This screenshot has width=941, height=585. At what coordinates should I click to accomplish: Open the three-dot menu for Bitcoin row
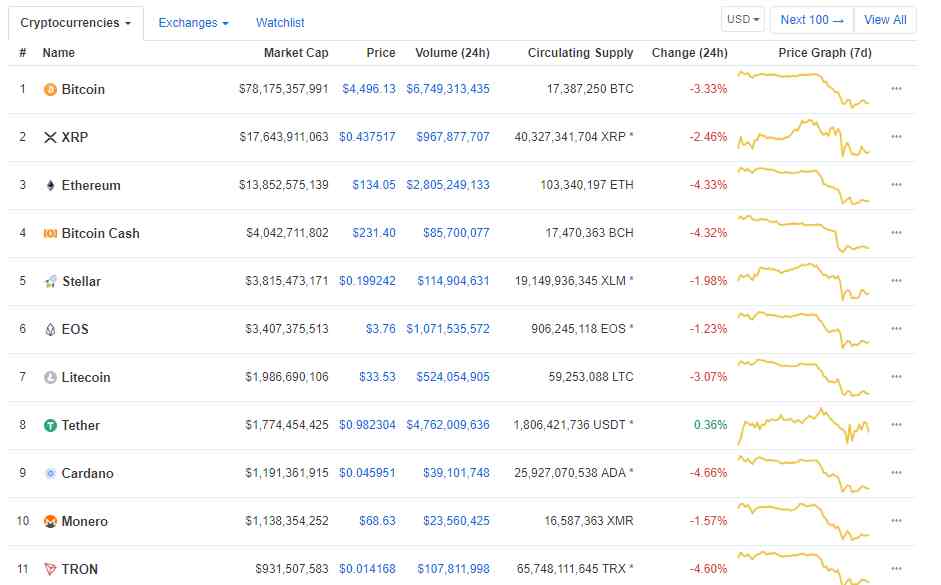pyautogui.click(x=896, y=89)
